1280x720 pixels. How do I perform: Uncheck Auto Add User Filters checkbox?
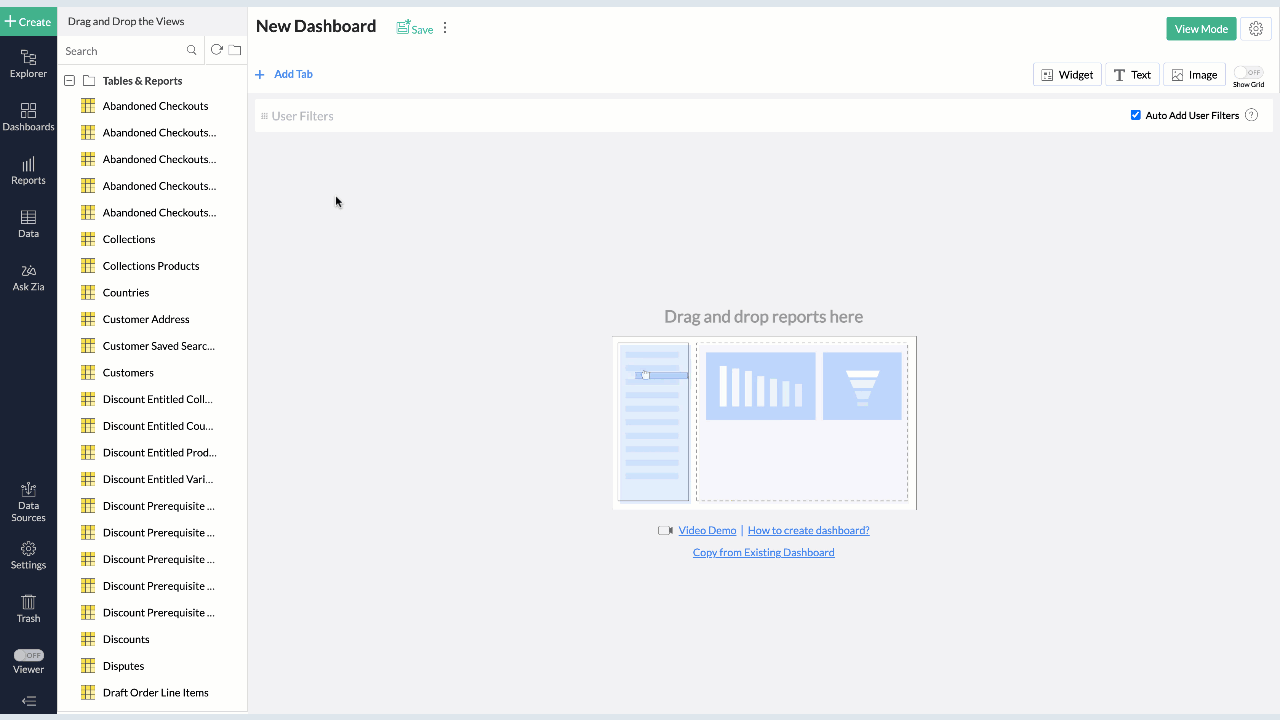pos(1136,115)
